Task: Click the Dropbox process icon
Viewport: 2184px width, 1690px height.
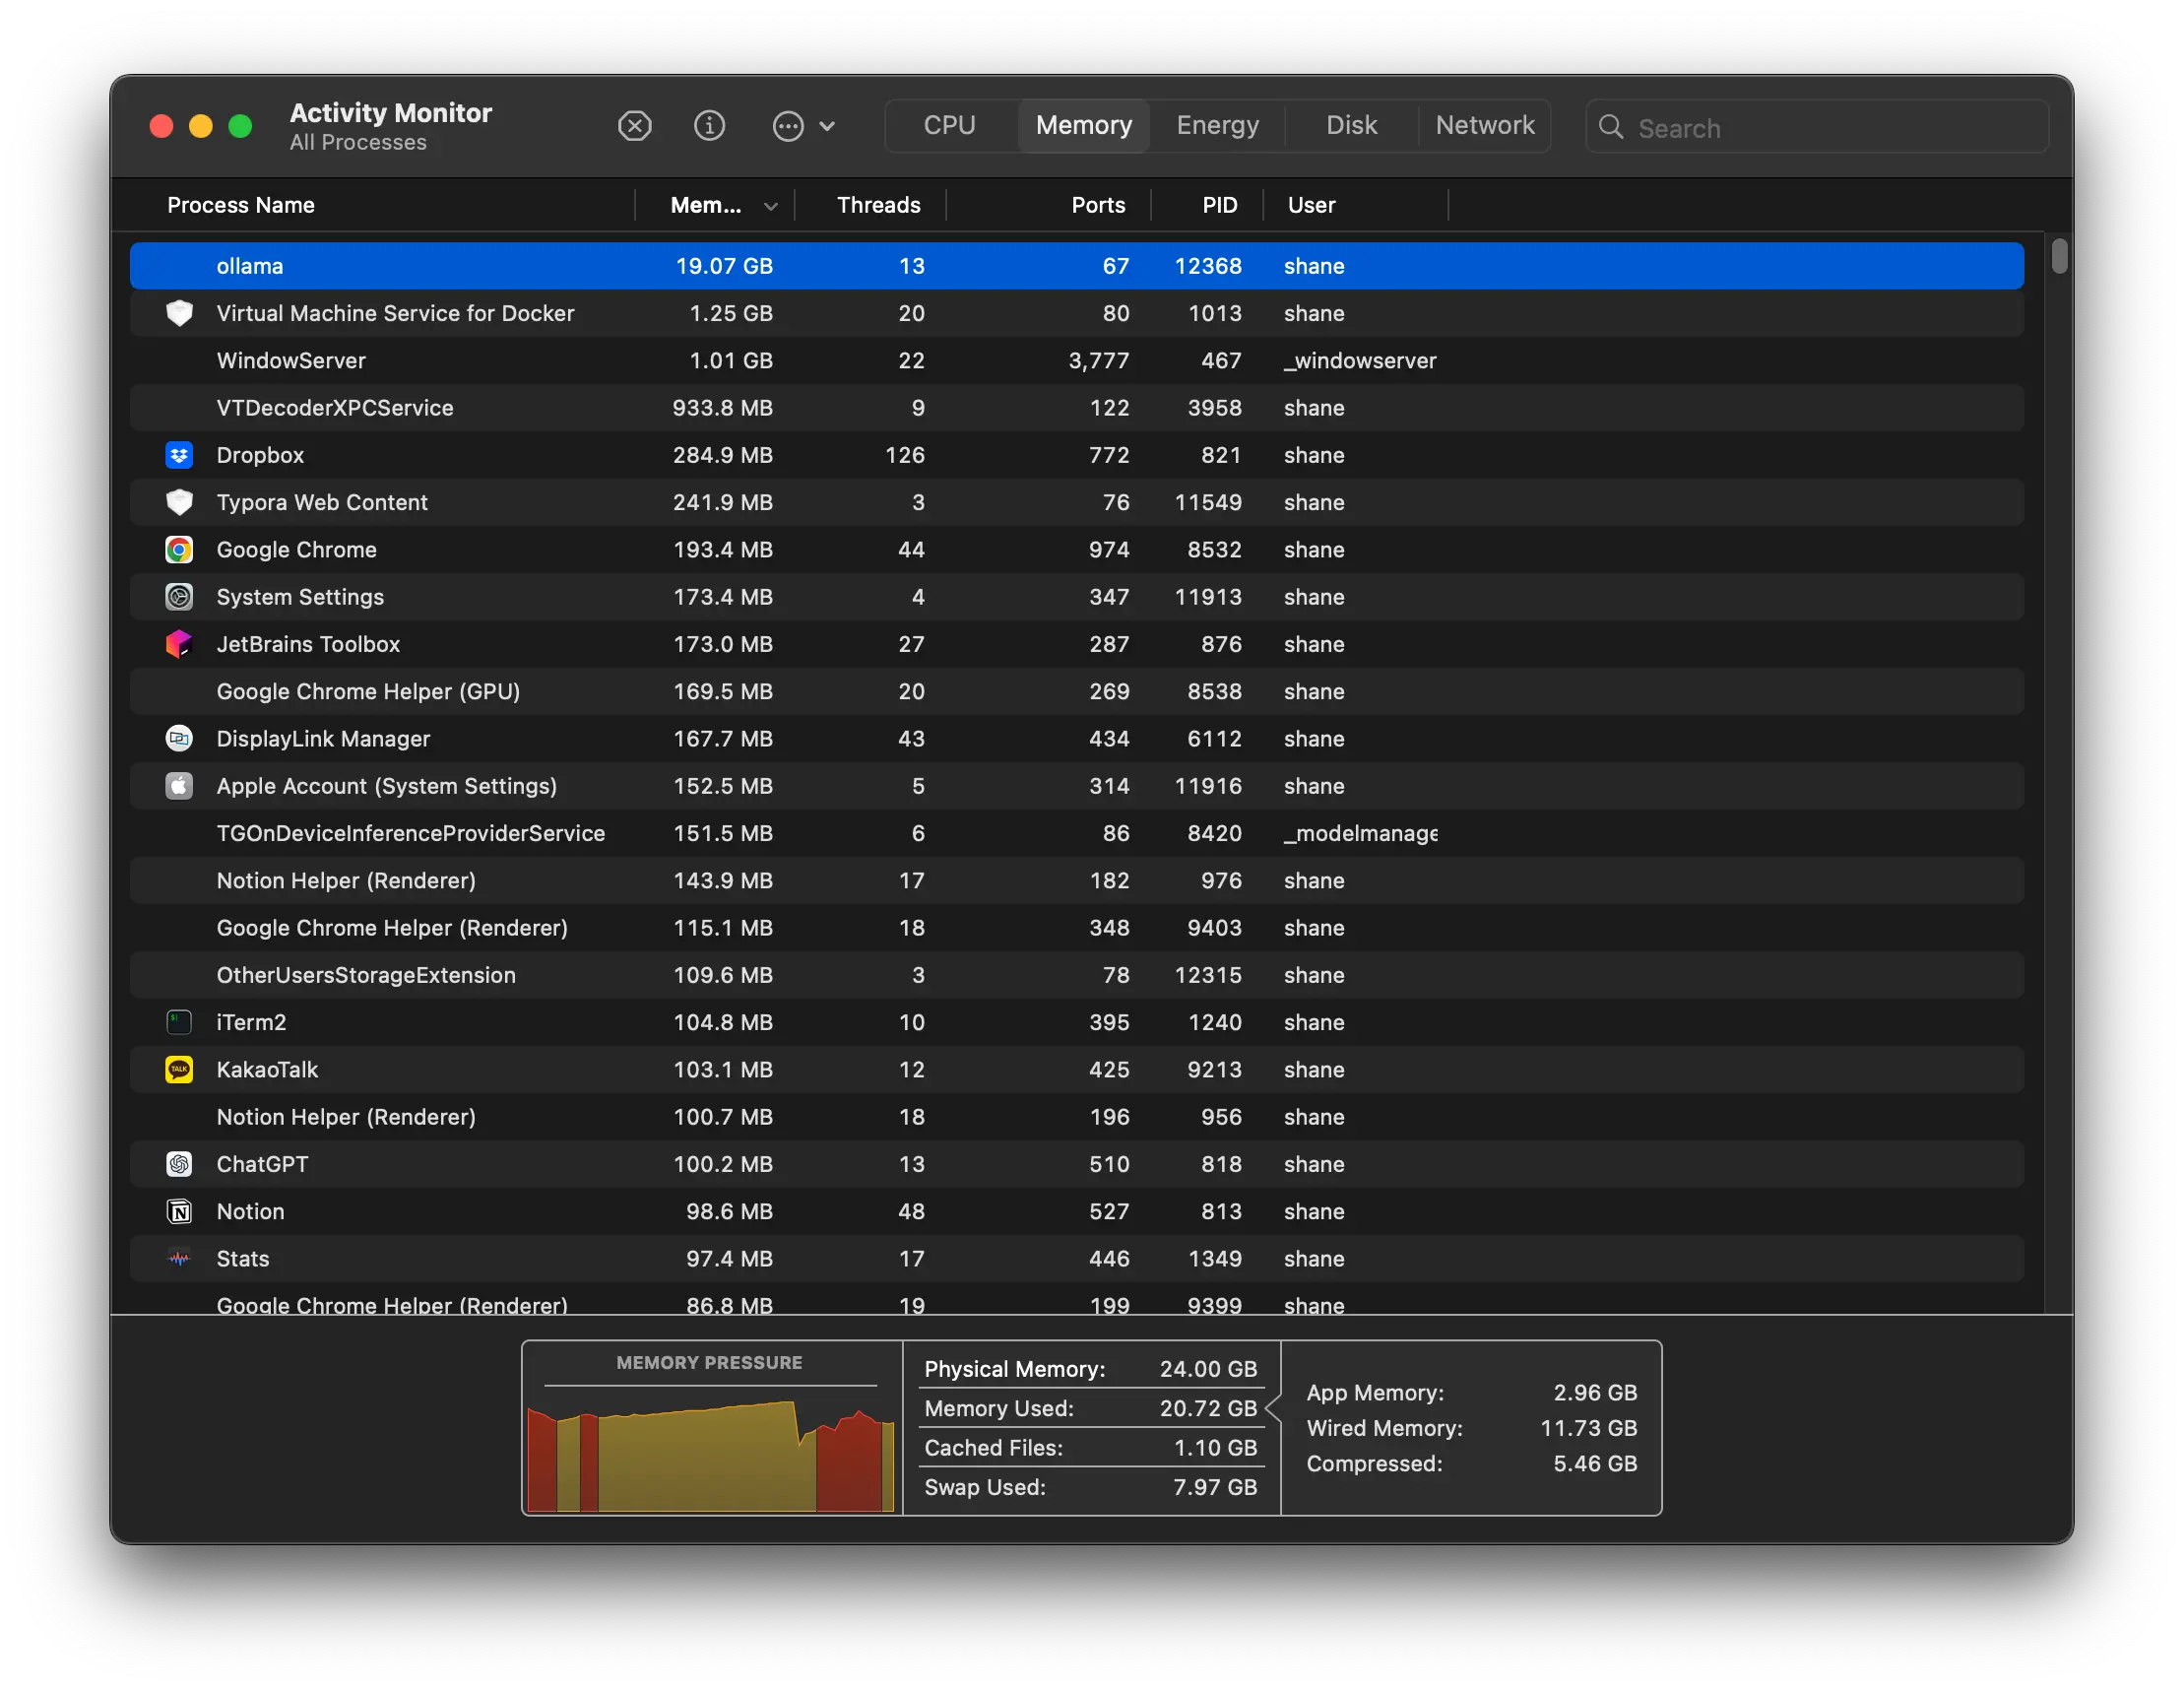Action: coord(179,455)
